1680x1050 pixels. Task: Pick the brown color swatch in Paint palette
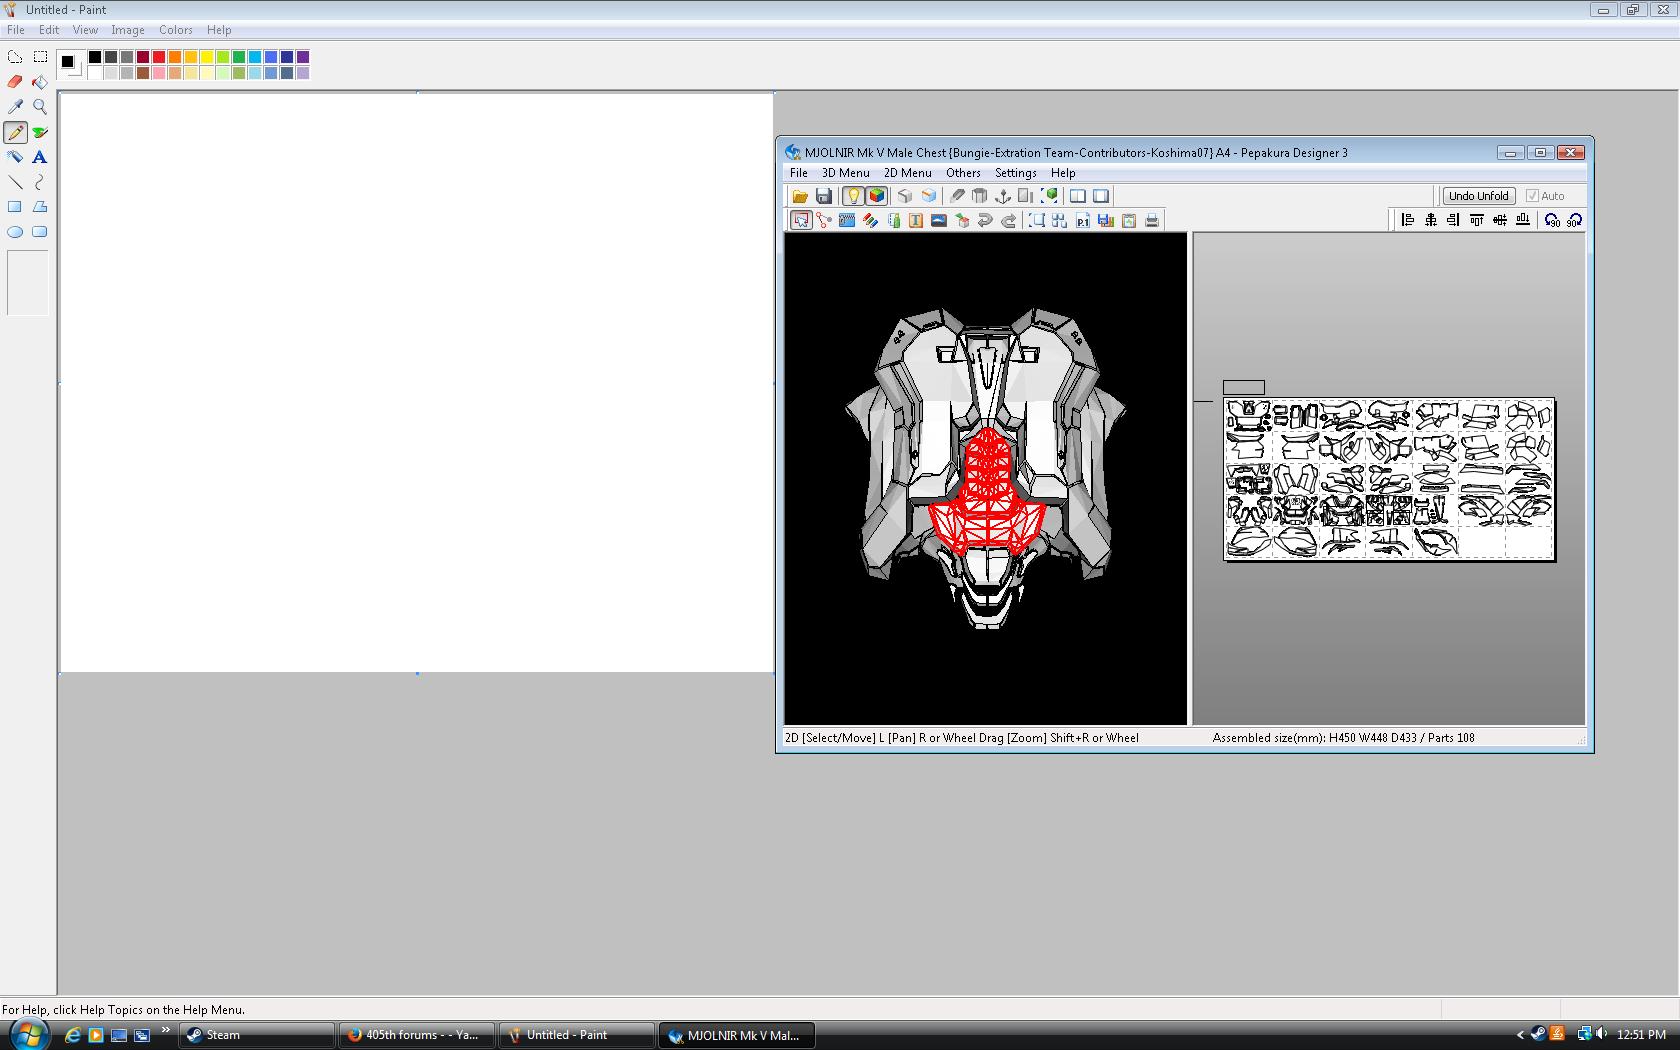pos(143,73)
